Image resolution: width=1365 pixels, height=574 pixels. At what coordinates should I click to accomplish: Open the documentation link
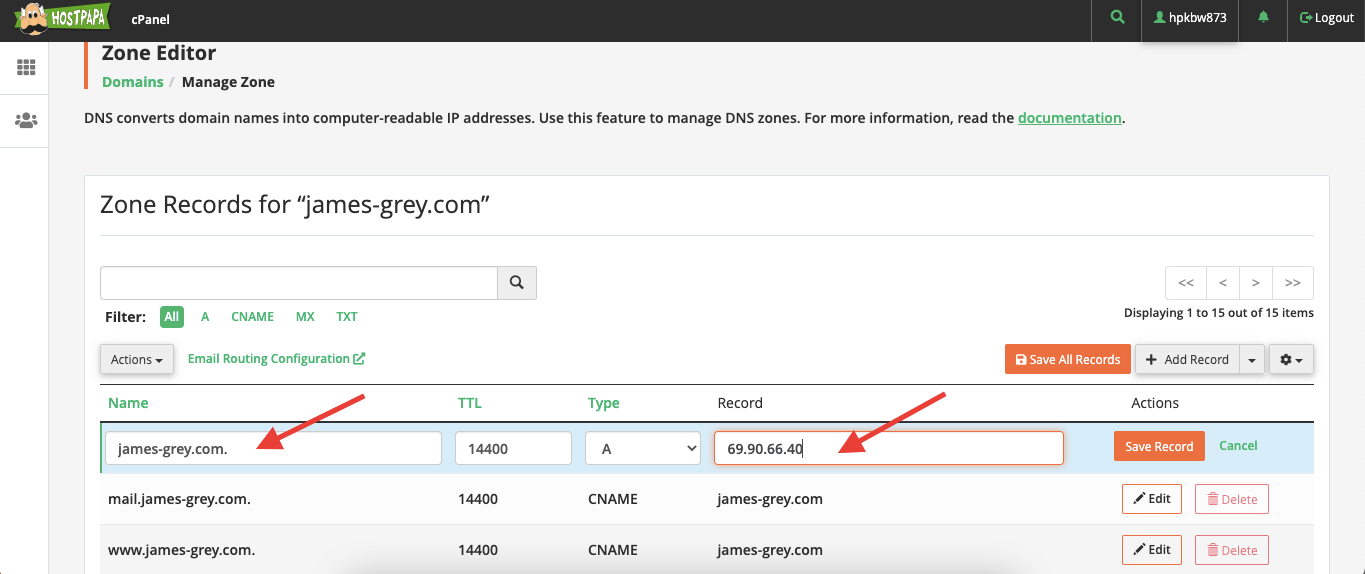click(1069, 118)
